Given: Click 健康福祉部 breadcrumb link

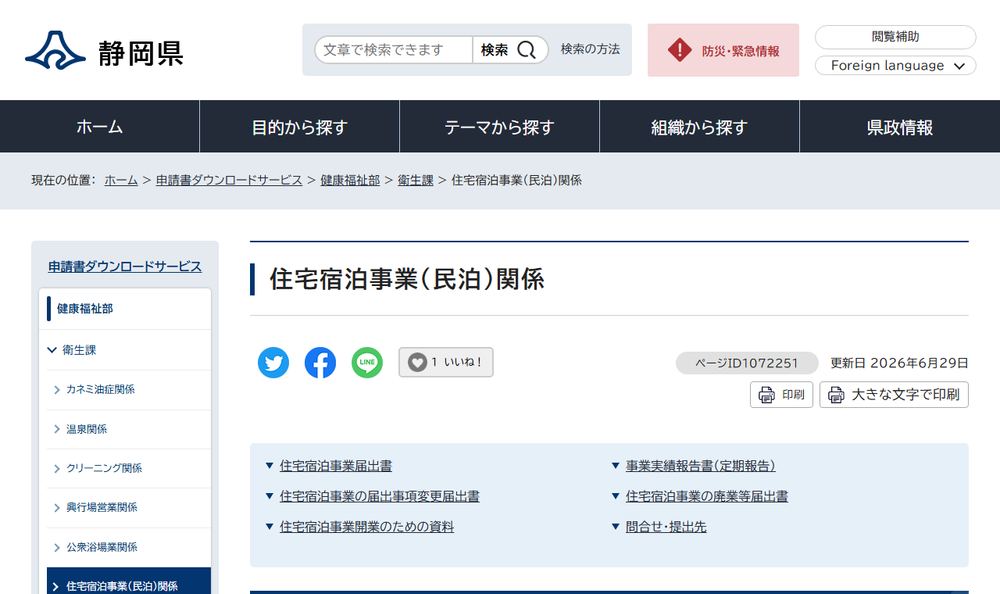Looking at the screenshot, I should [350, 180].
